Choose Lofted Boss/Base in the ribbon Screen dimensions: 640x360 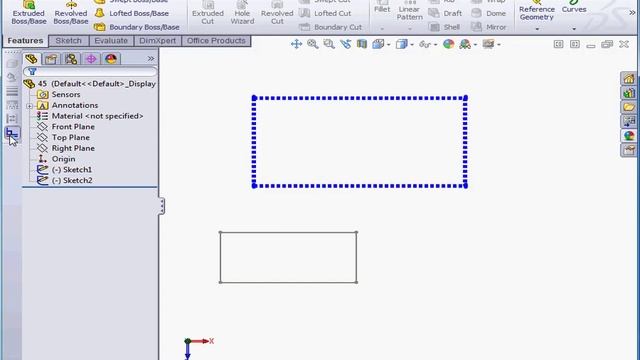[131, 13]
